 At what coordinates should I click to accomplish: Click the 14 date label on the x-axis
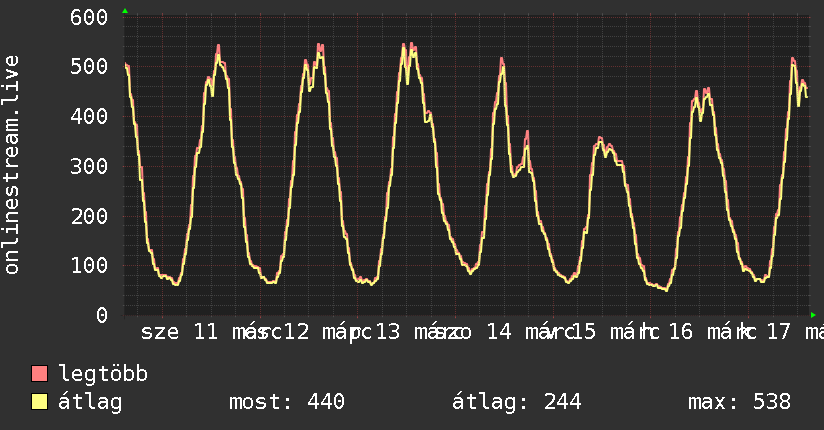pyautogui.click(x=499, y=332)
